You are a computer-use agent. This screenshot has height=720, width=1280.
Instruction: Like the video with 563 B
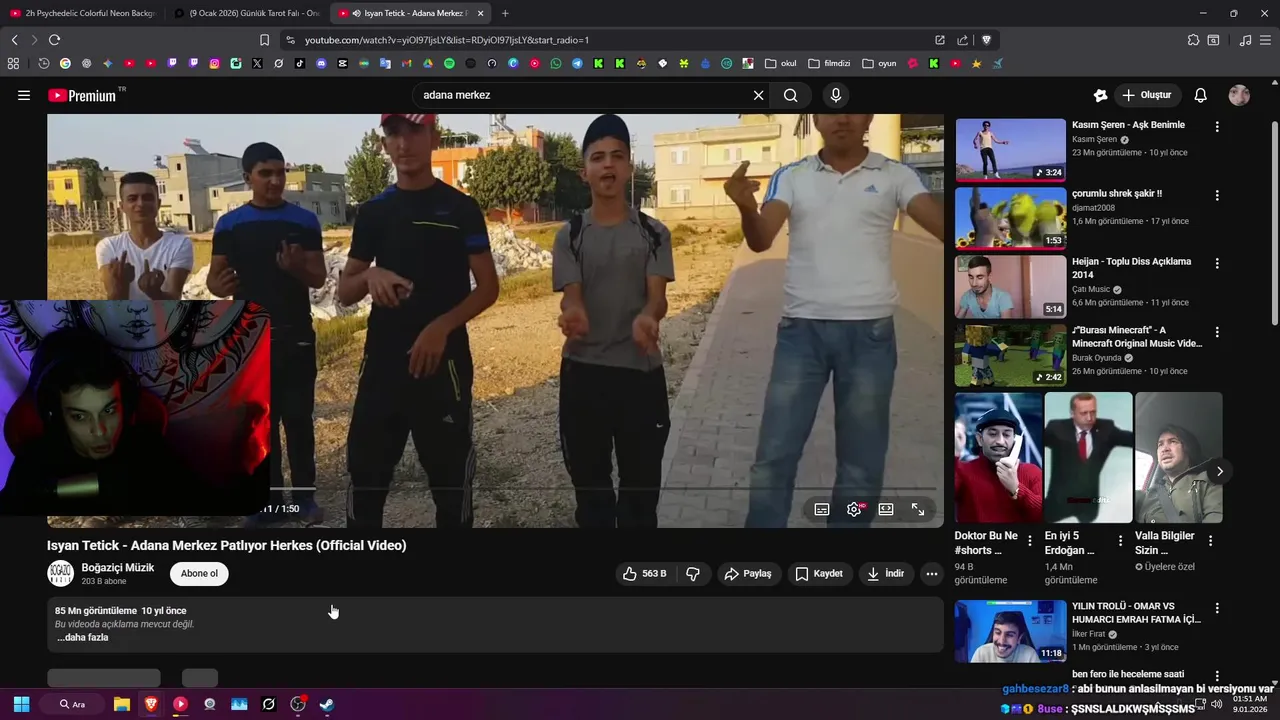pyautogui.click(x=644, y=574)
